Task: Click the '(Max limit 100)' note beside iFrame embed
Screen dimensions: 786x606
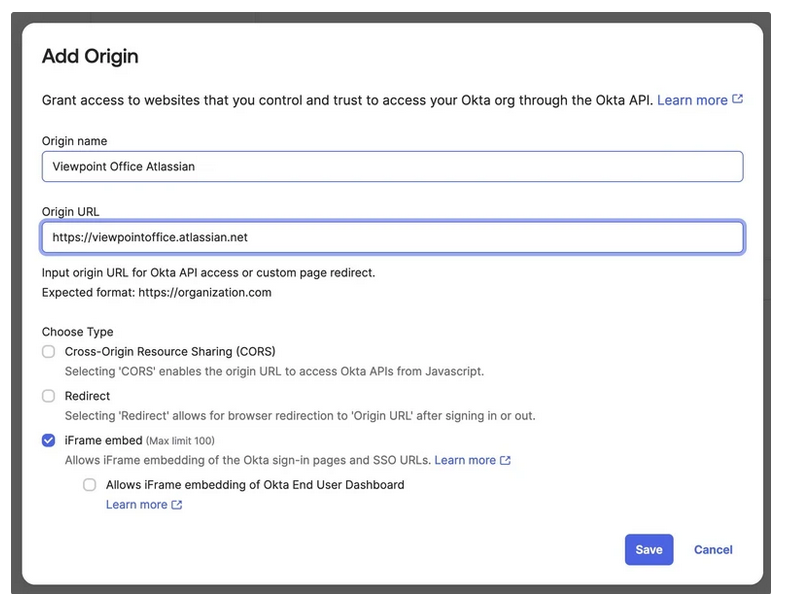Action: pyautogui.click(x=180, y=441)
